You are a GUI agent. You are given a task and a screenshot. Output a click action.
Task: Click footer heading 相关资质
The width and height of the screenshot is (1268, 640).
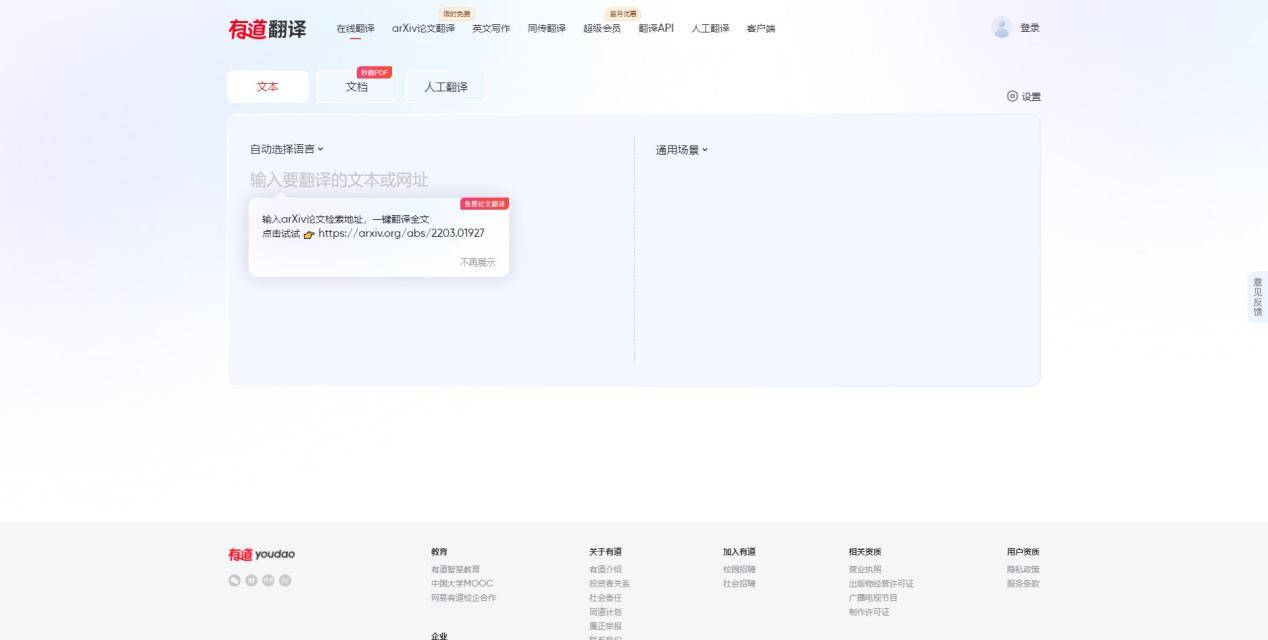coord(865,552)
